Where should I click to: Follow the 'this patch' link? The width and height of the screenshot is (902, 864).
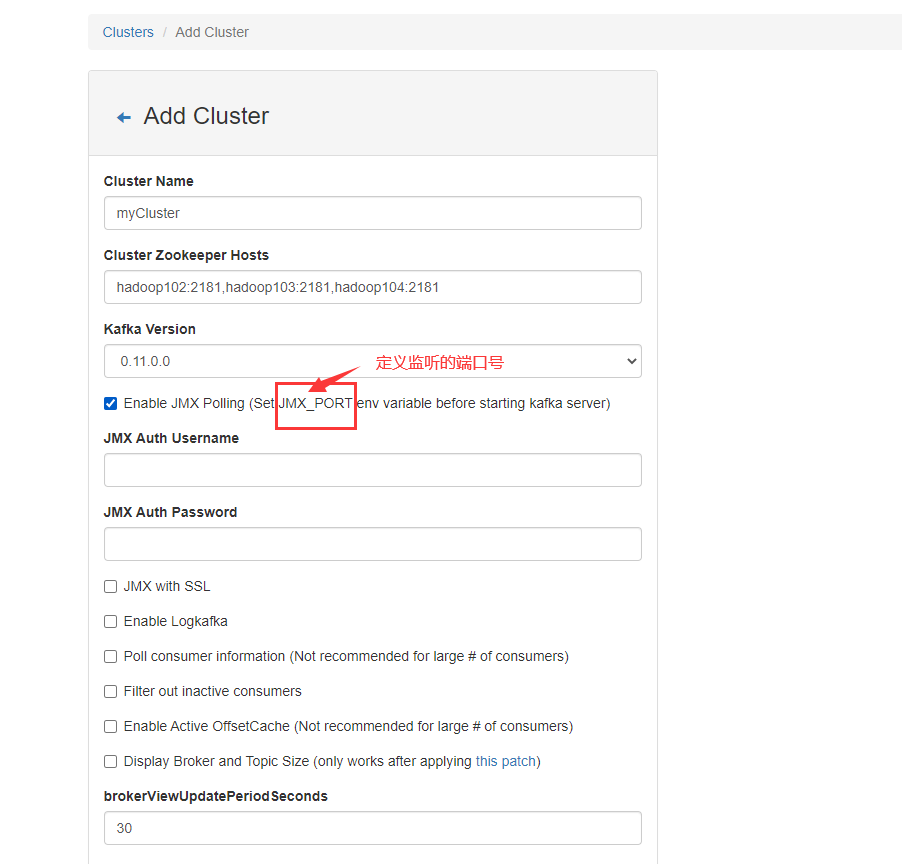[x=506, y=761]
